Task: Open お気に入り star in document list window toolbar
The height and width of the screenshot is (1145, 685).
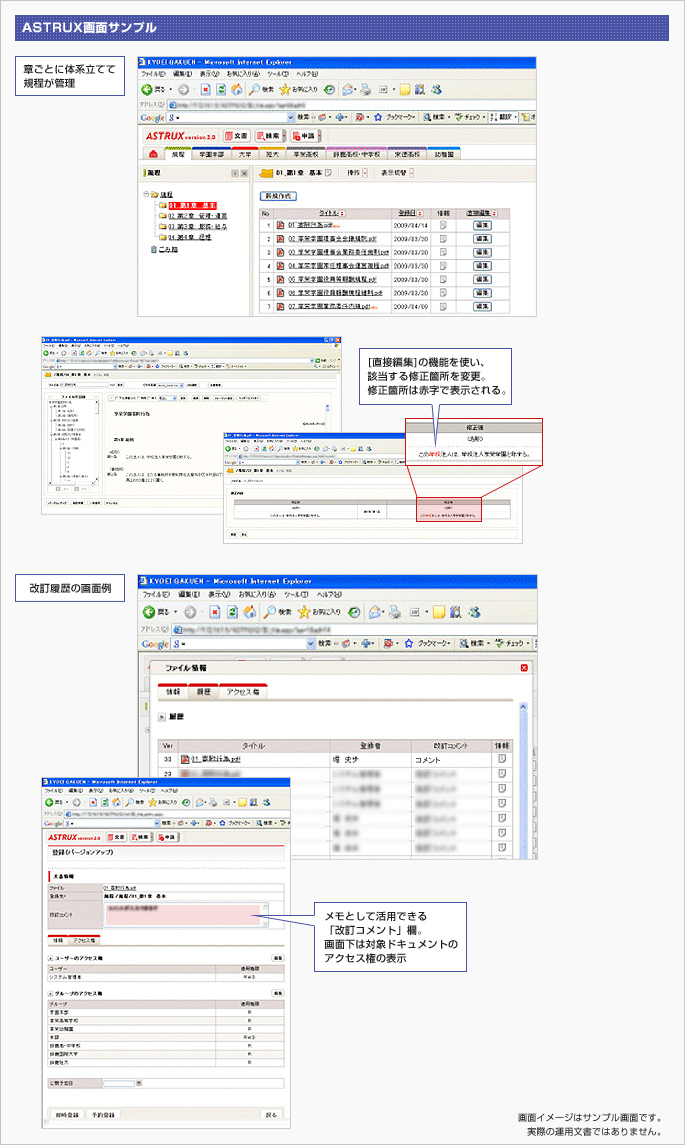Action: tap(285, 89)
